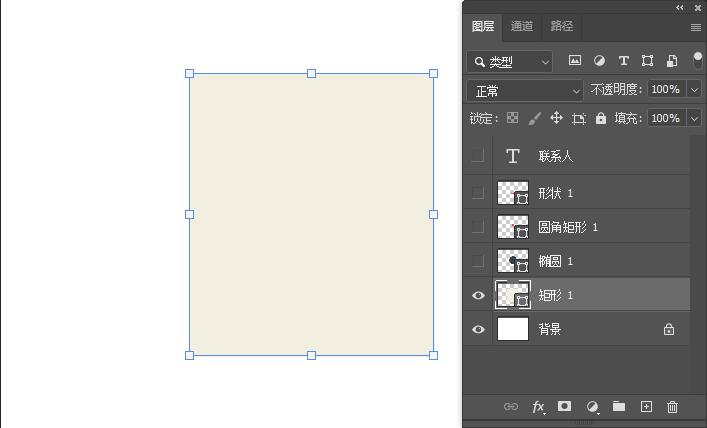Create a new layer
Image resolution: width=707 pixels, height=428 pixels.
646,407
